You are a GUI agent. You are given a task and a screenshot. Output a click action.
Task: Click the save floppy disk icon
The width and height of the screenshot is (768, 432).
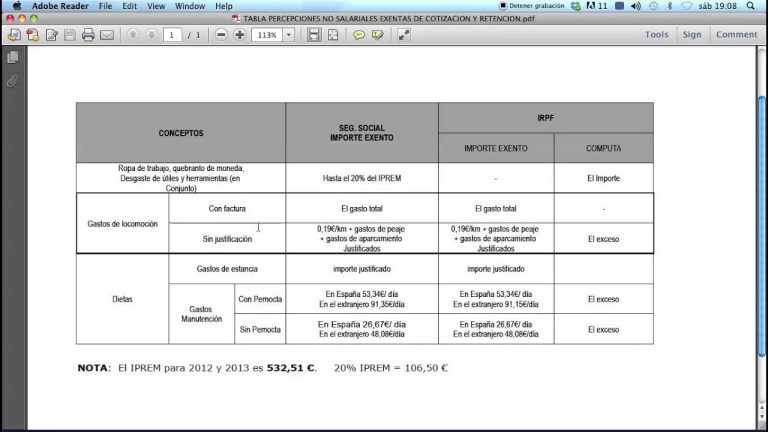coord(69,35)
